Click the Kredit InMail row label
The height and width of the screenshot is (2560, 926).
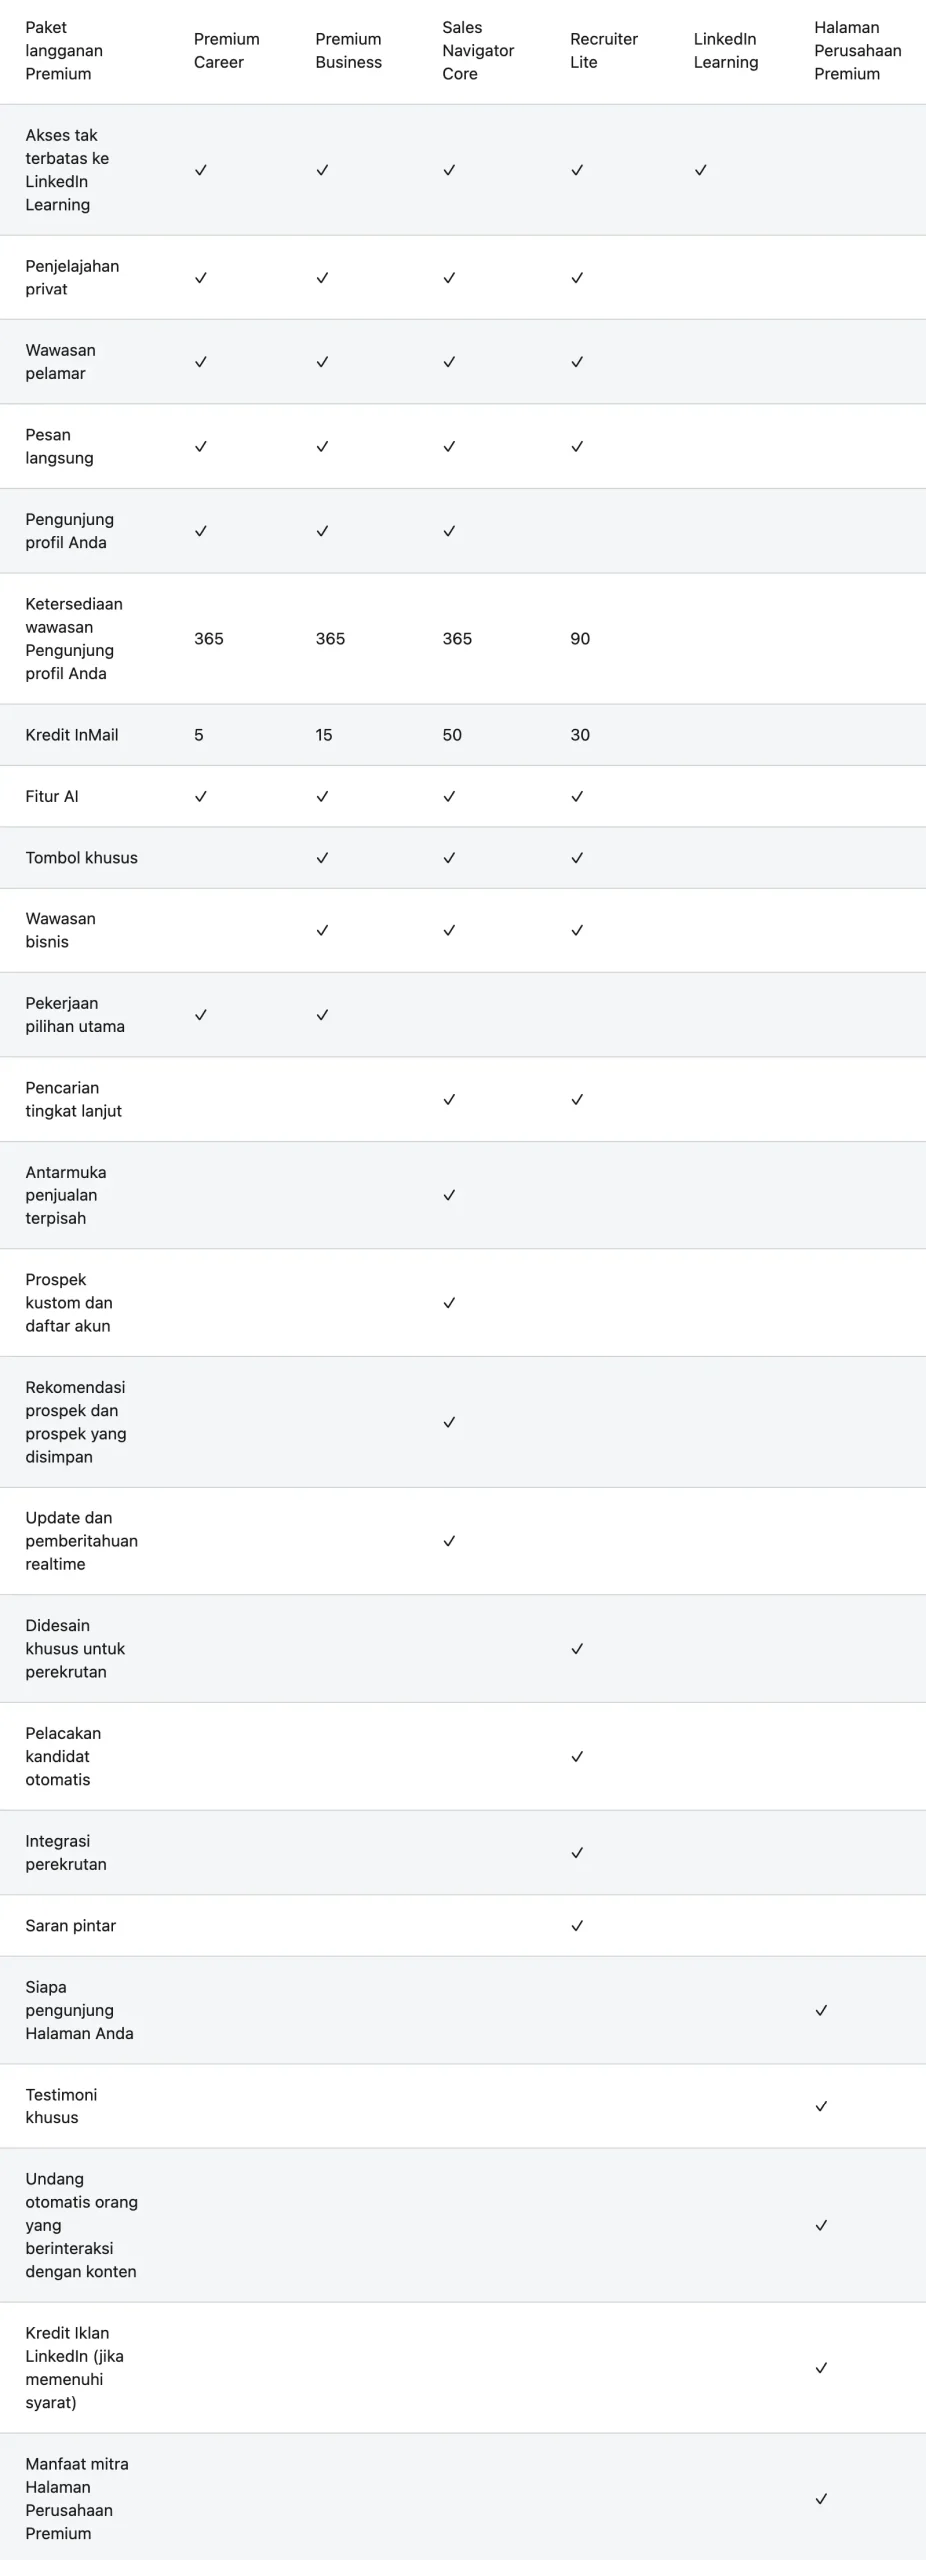click(x=72, y=735)
